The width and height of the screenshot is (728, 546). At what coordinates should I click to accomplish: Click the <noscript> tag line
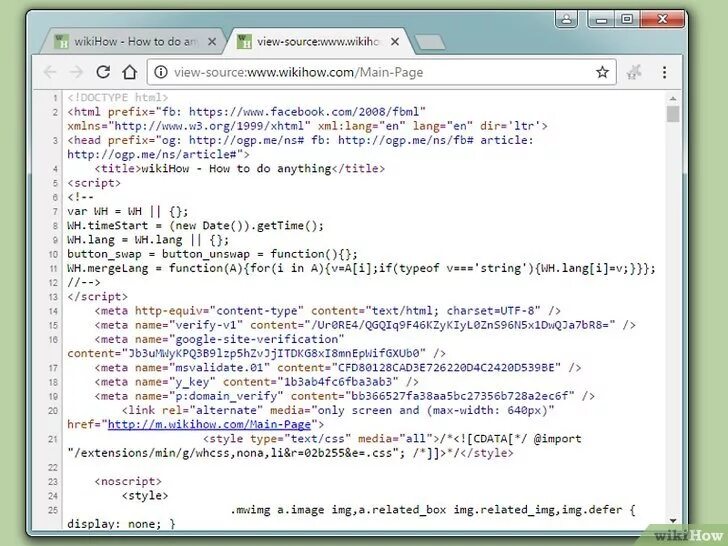click(x=128, y=481)
